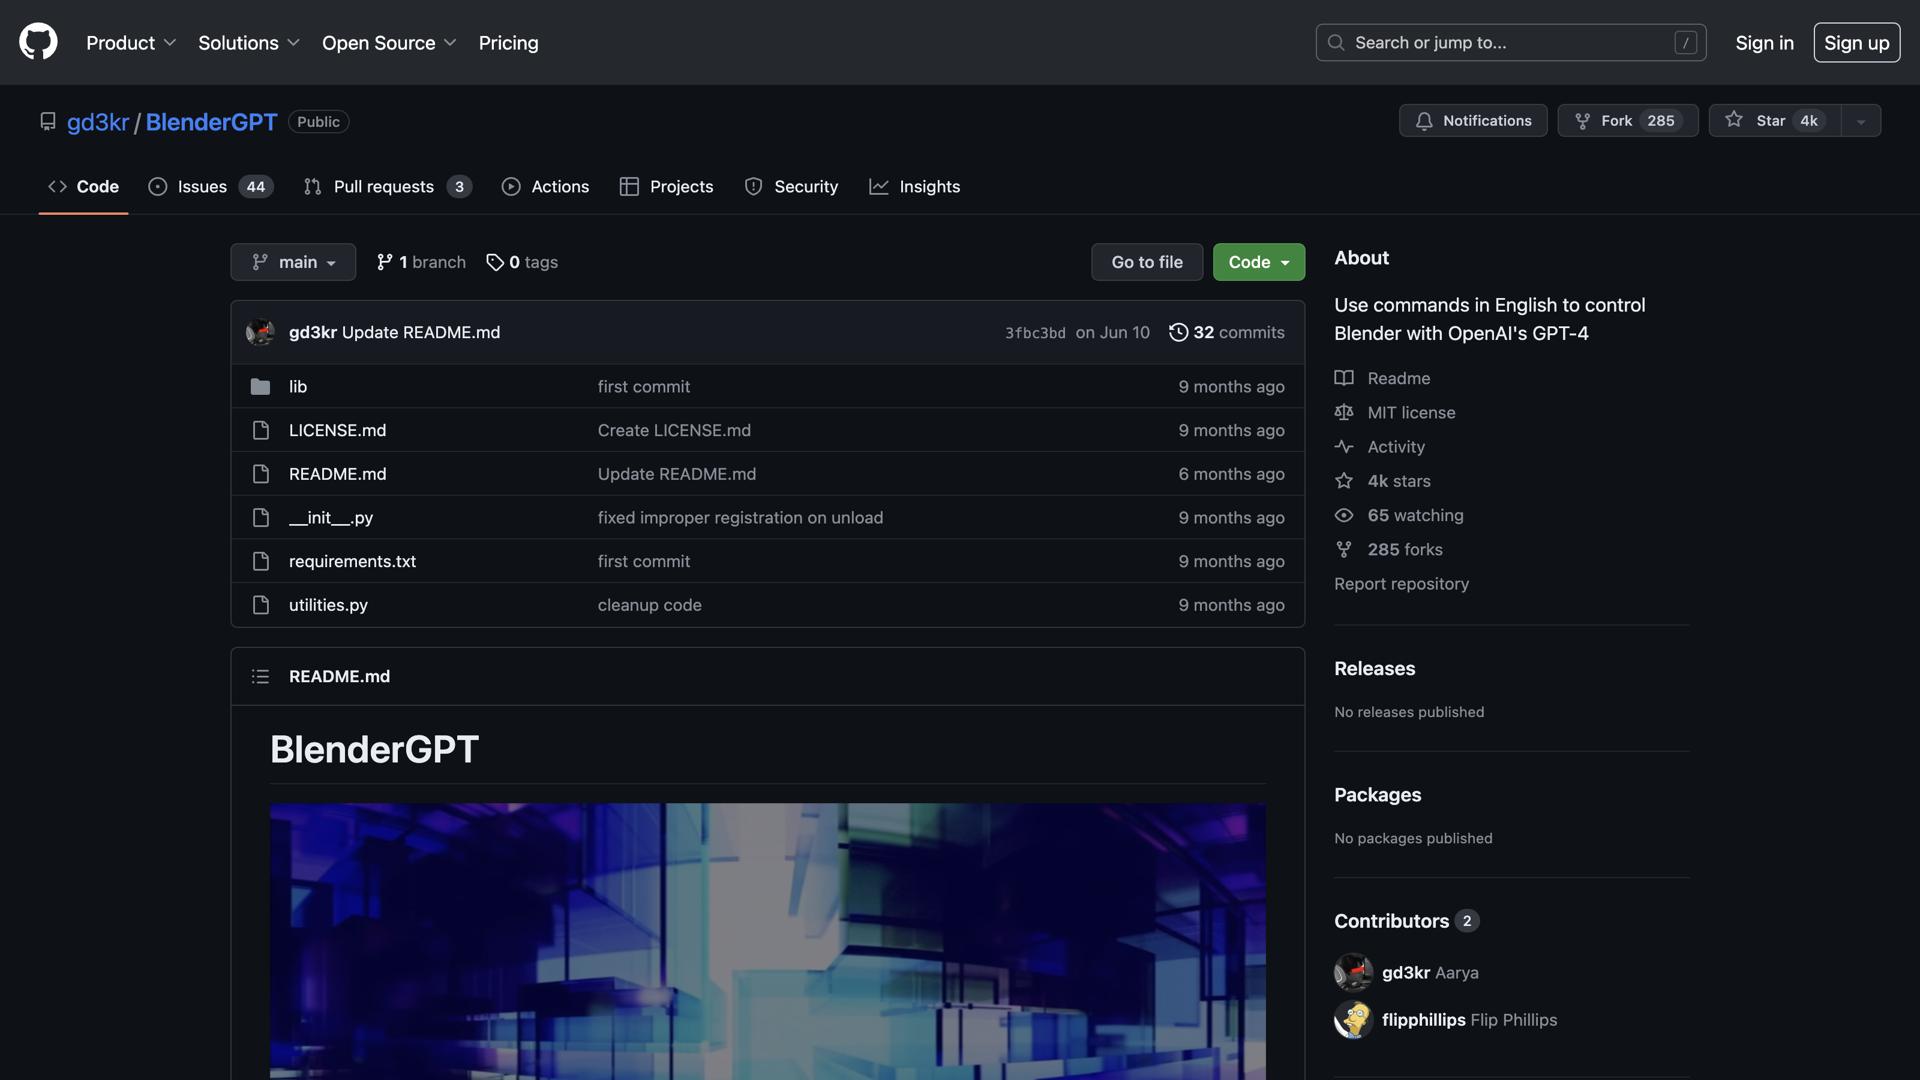Open the lib folder icon
This screenshot has width=1920, height=1080.
pyautogui.click(x=260, y=387)
